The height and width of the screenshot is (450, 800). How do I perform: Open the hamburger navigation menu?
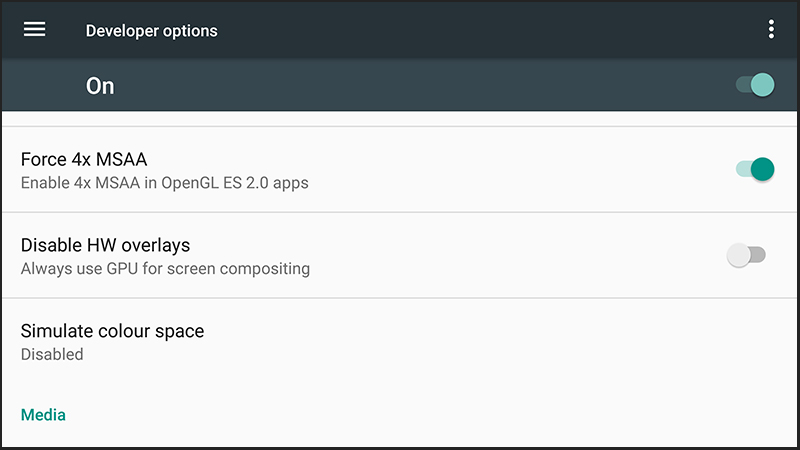[x=35, y=29]
